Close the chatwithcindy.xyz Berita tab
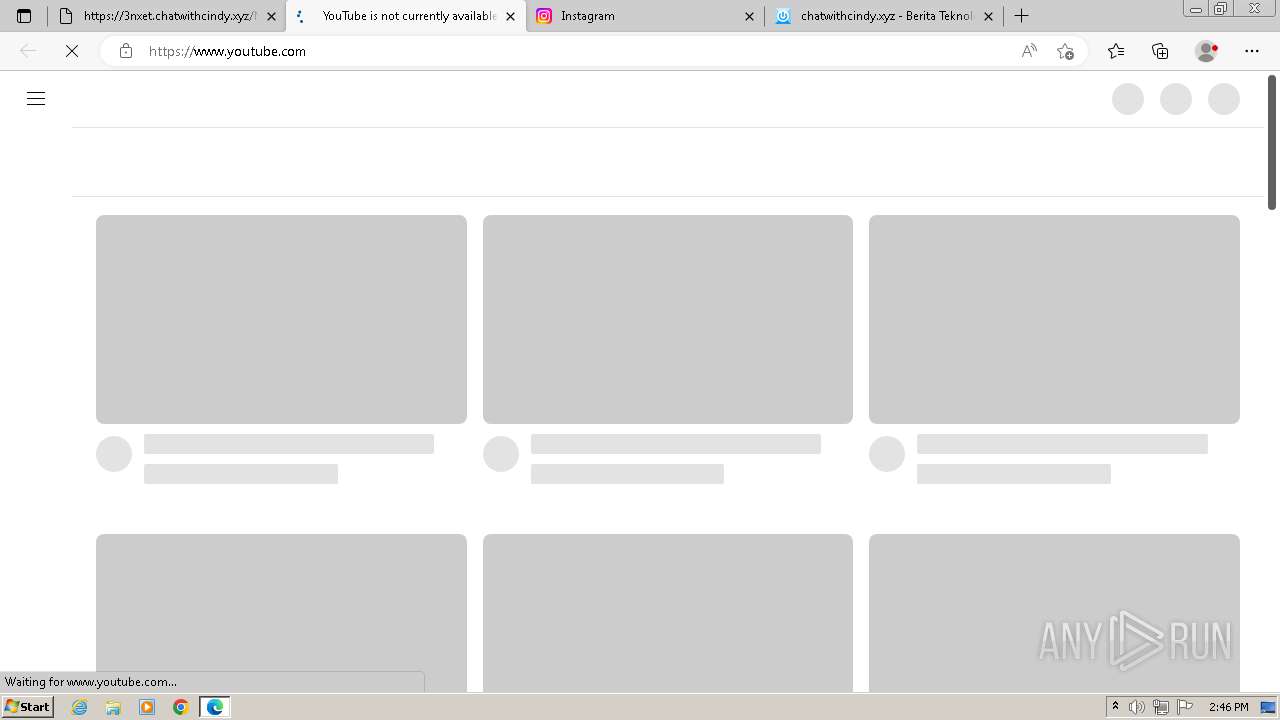 (x=988, y=16)
